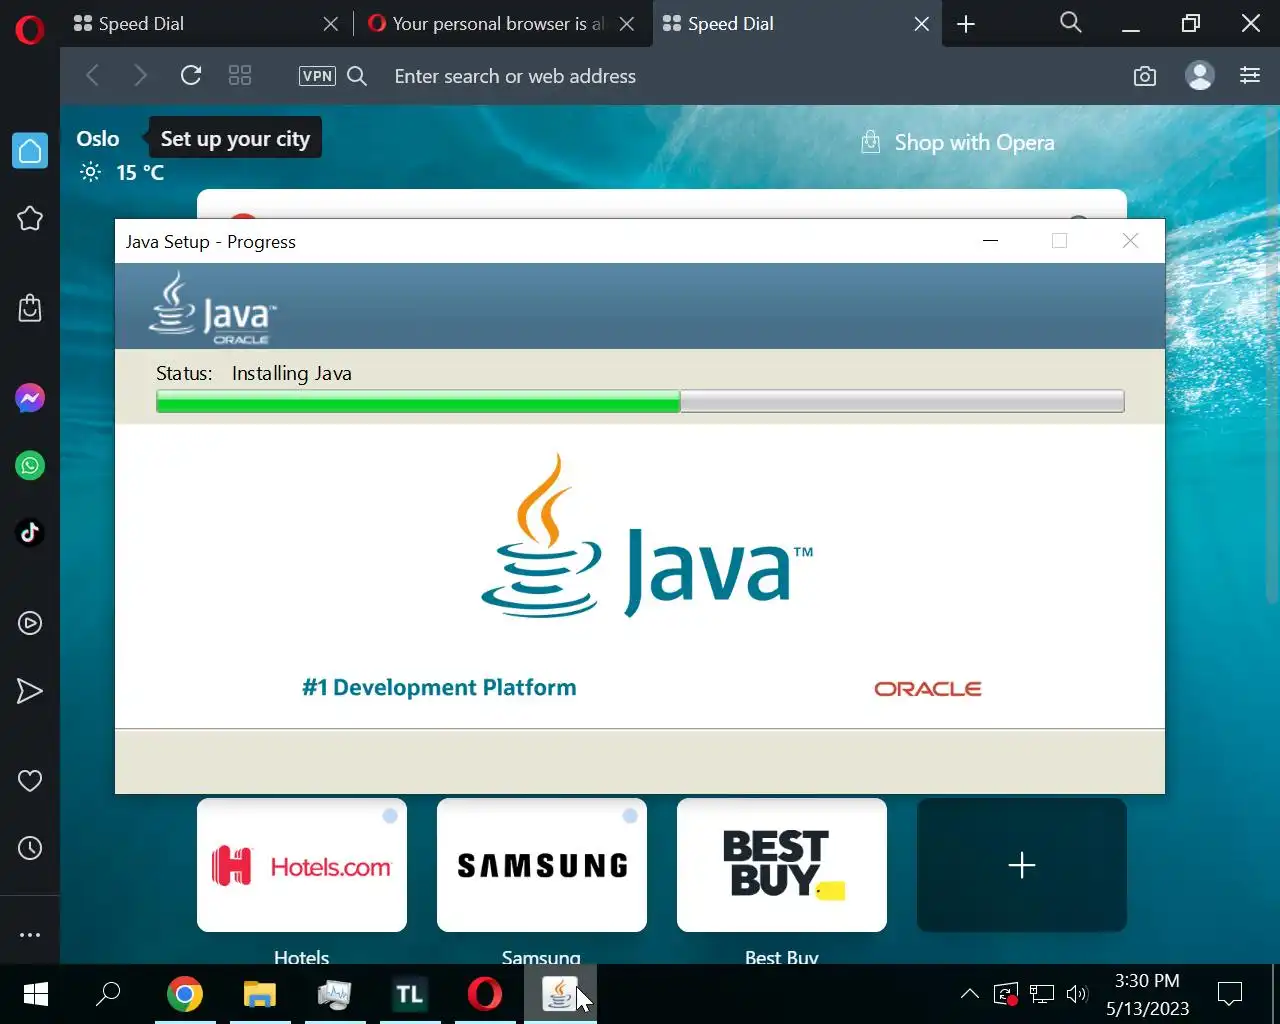Close the first Speed Dial tab

point(331,24)
